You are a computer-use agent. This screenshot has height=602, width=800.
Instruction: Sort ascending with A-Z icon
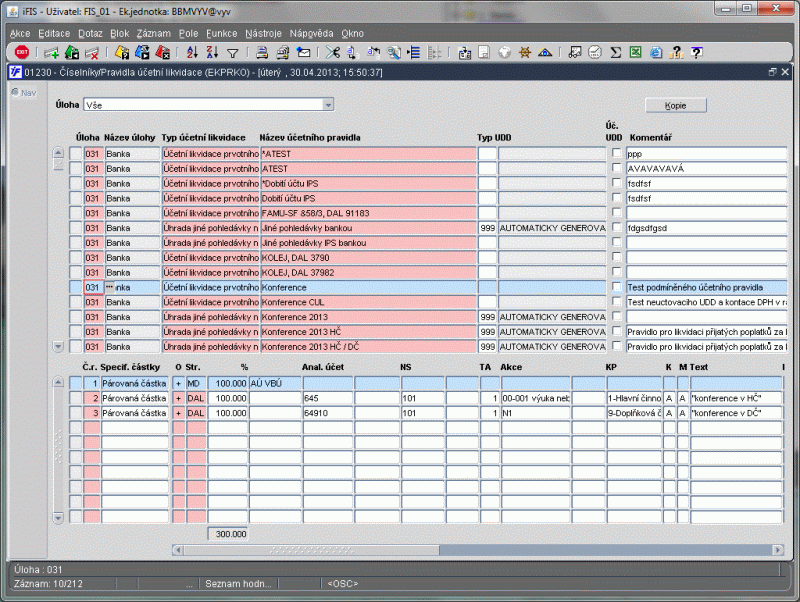click(x=192, y=52)
